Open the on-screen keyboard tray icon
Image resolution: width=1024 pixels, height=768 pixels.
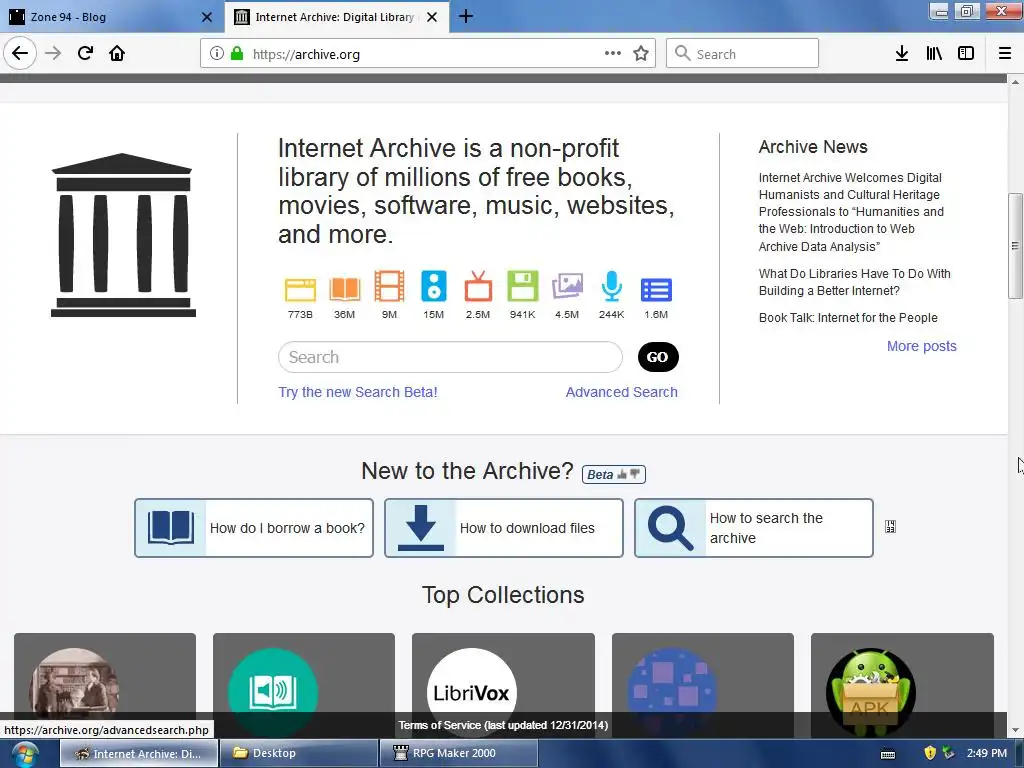click(888, 754)
